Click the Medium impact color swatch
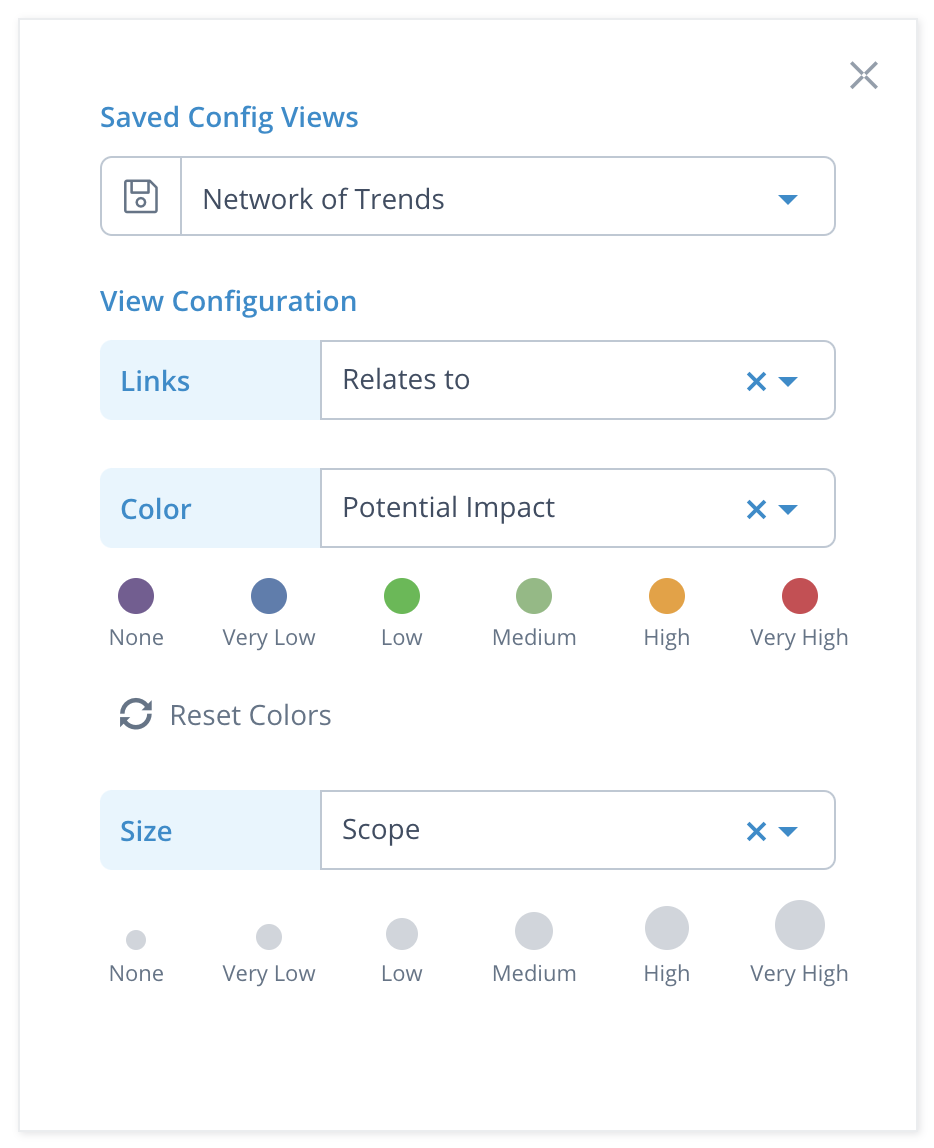 534,596
